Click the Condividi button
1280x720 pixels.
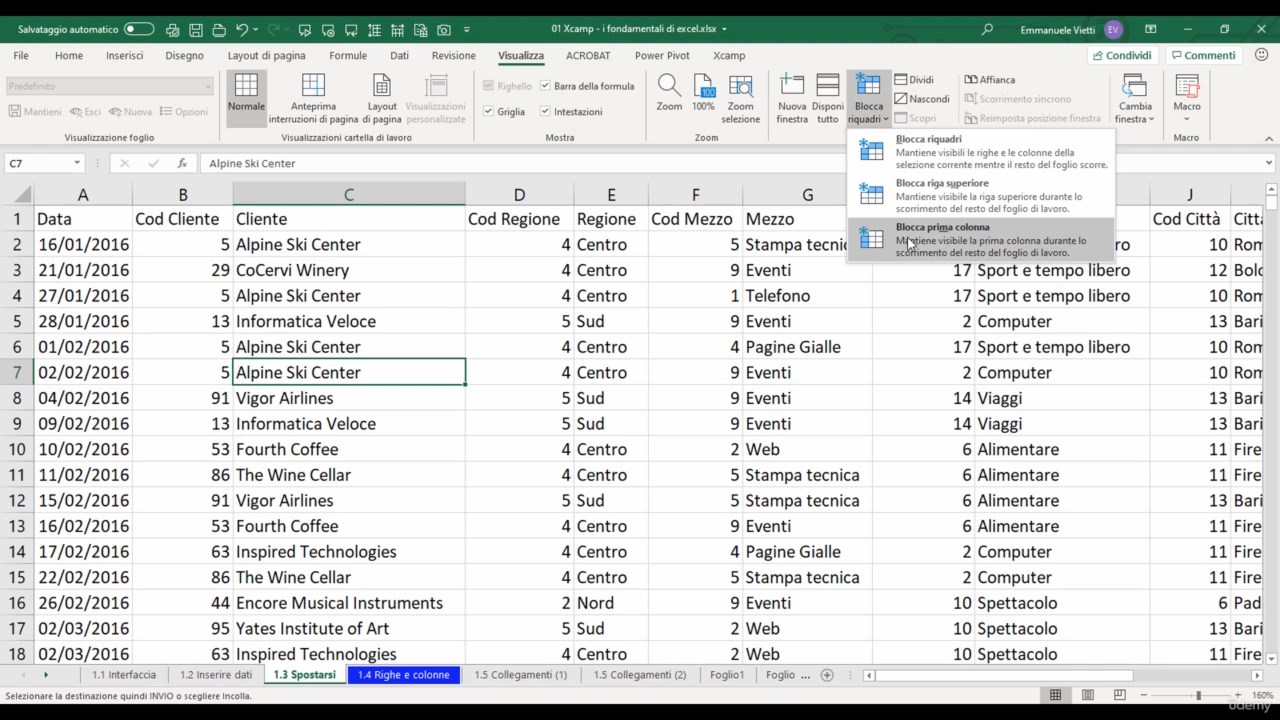tap(1123, 56)
